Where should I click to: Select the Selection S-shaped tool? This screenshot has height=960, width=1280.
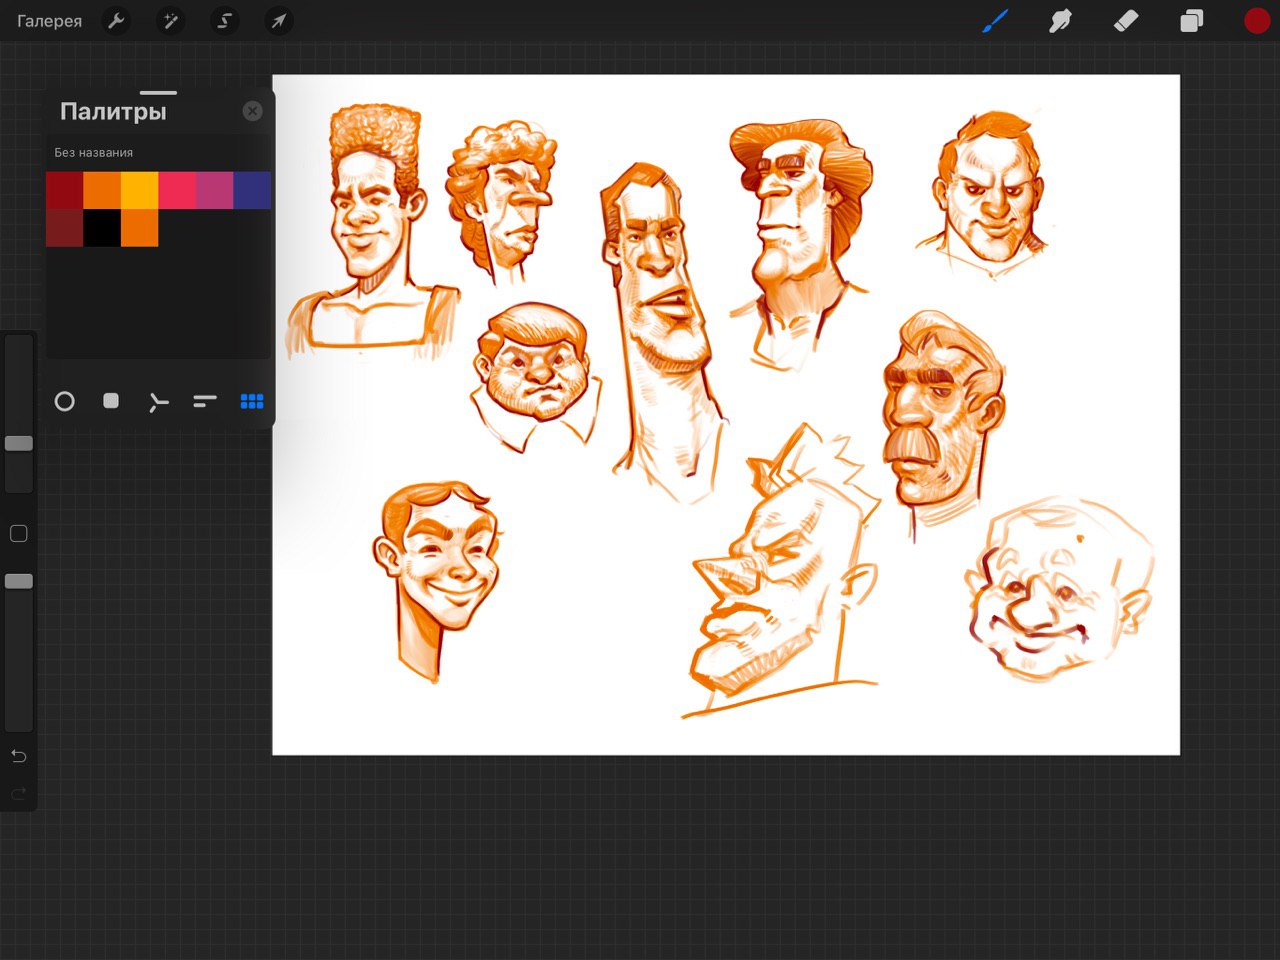[225, 21]
